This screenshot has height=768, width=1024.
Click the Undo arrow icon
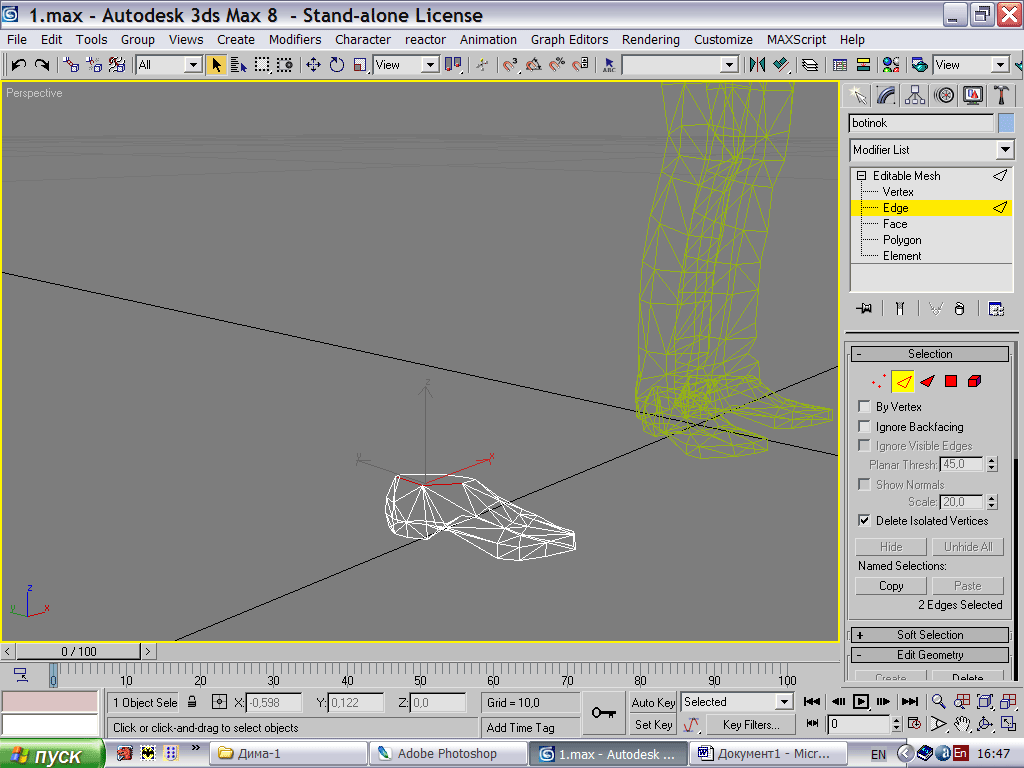[18, 65]
